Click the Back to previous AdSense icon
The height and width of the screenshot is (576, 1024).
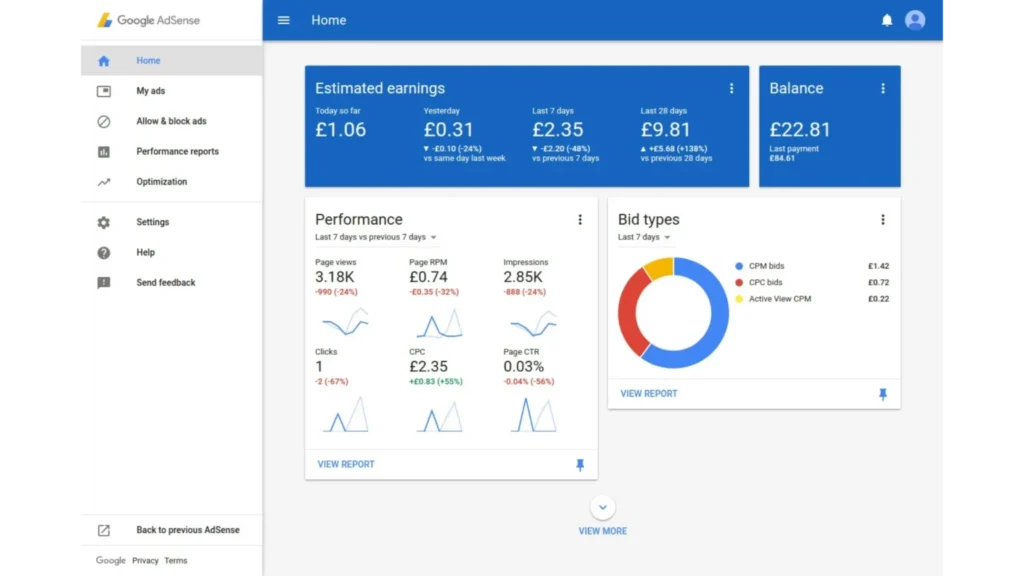coord(104,530)
